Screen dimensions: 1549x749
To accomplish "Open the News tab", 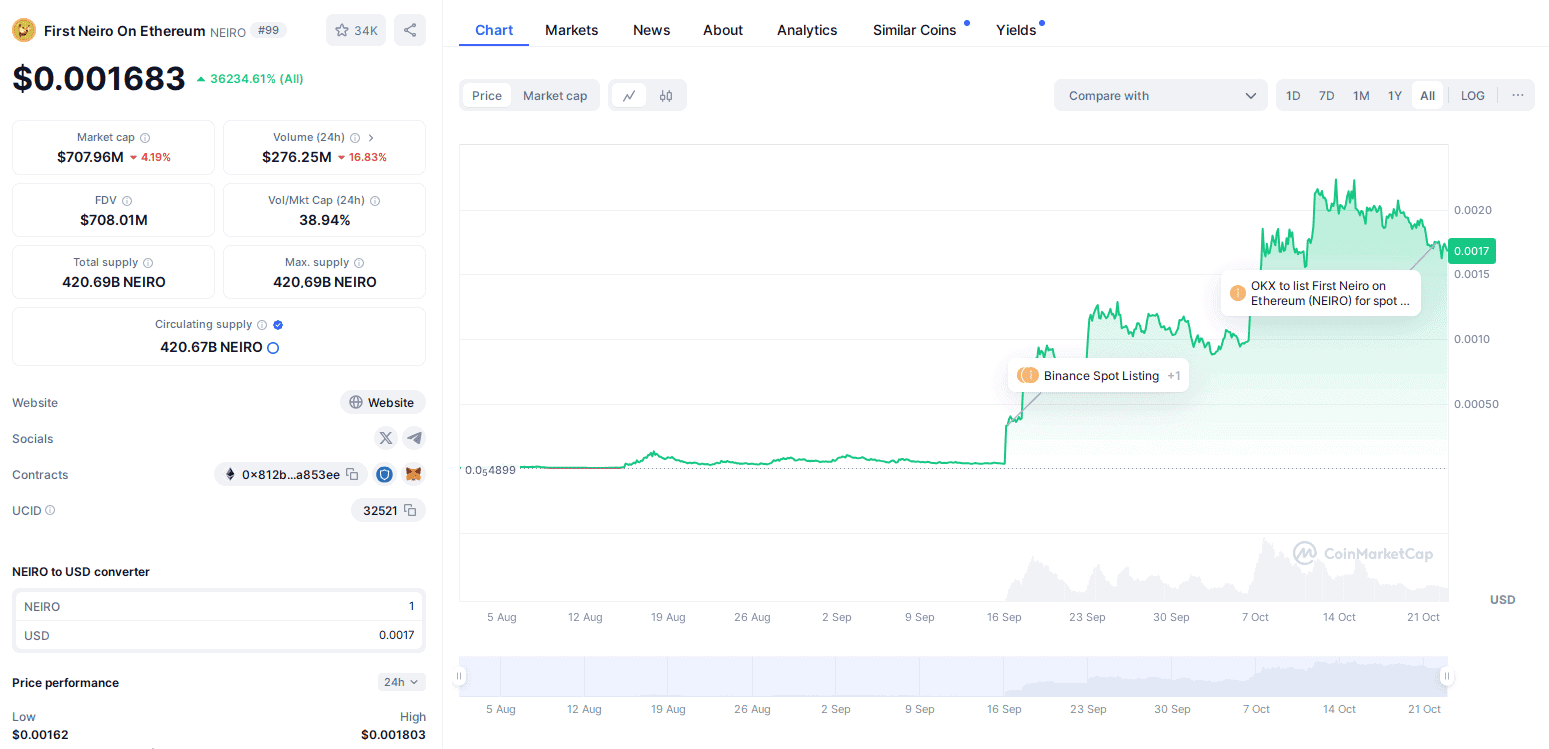I will point(652,30).
